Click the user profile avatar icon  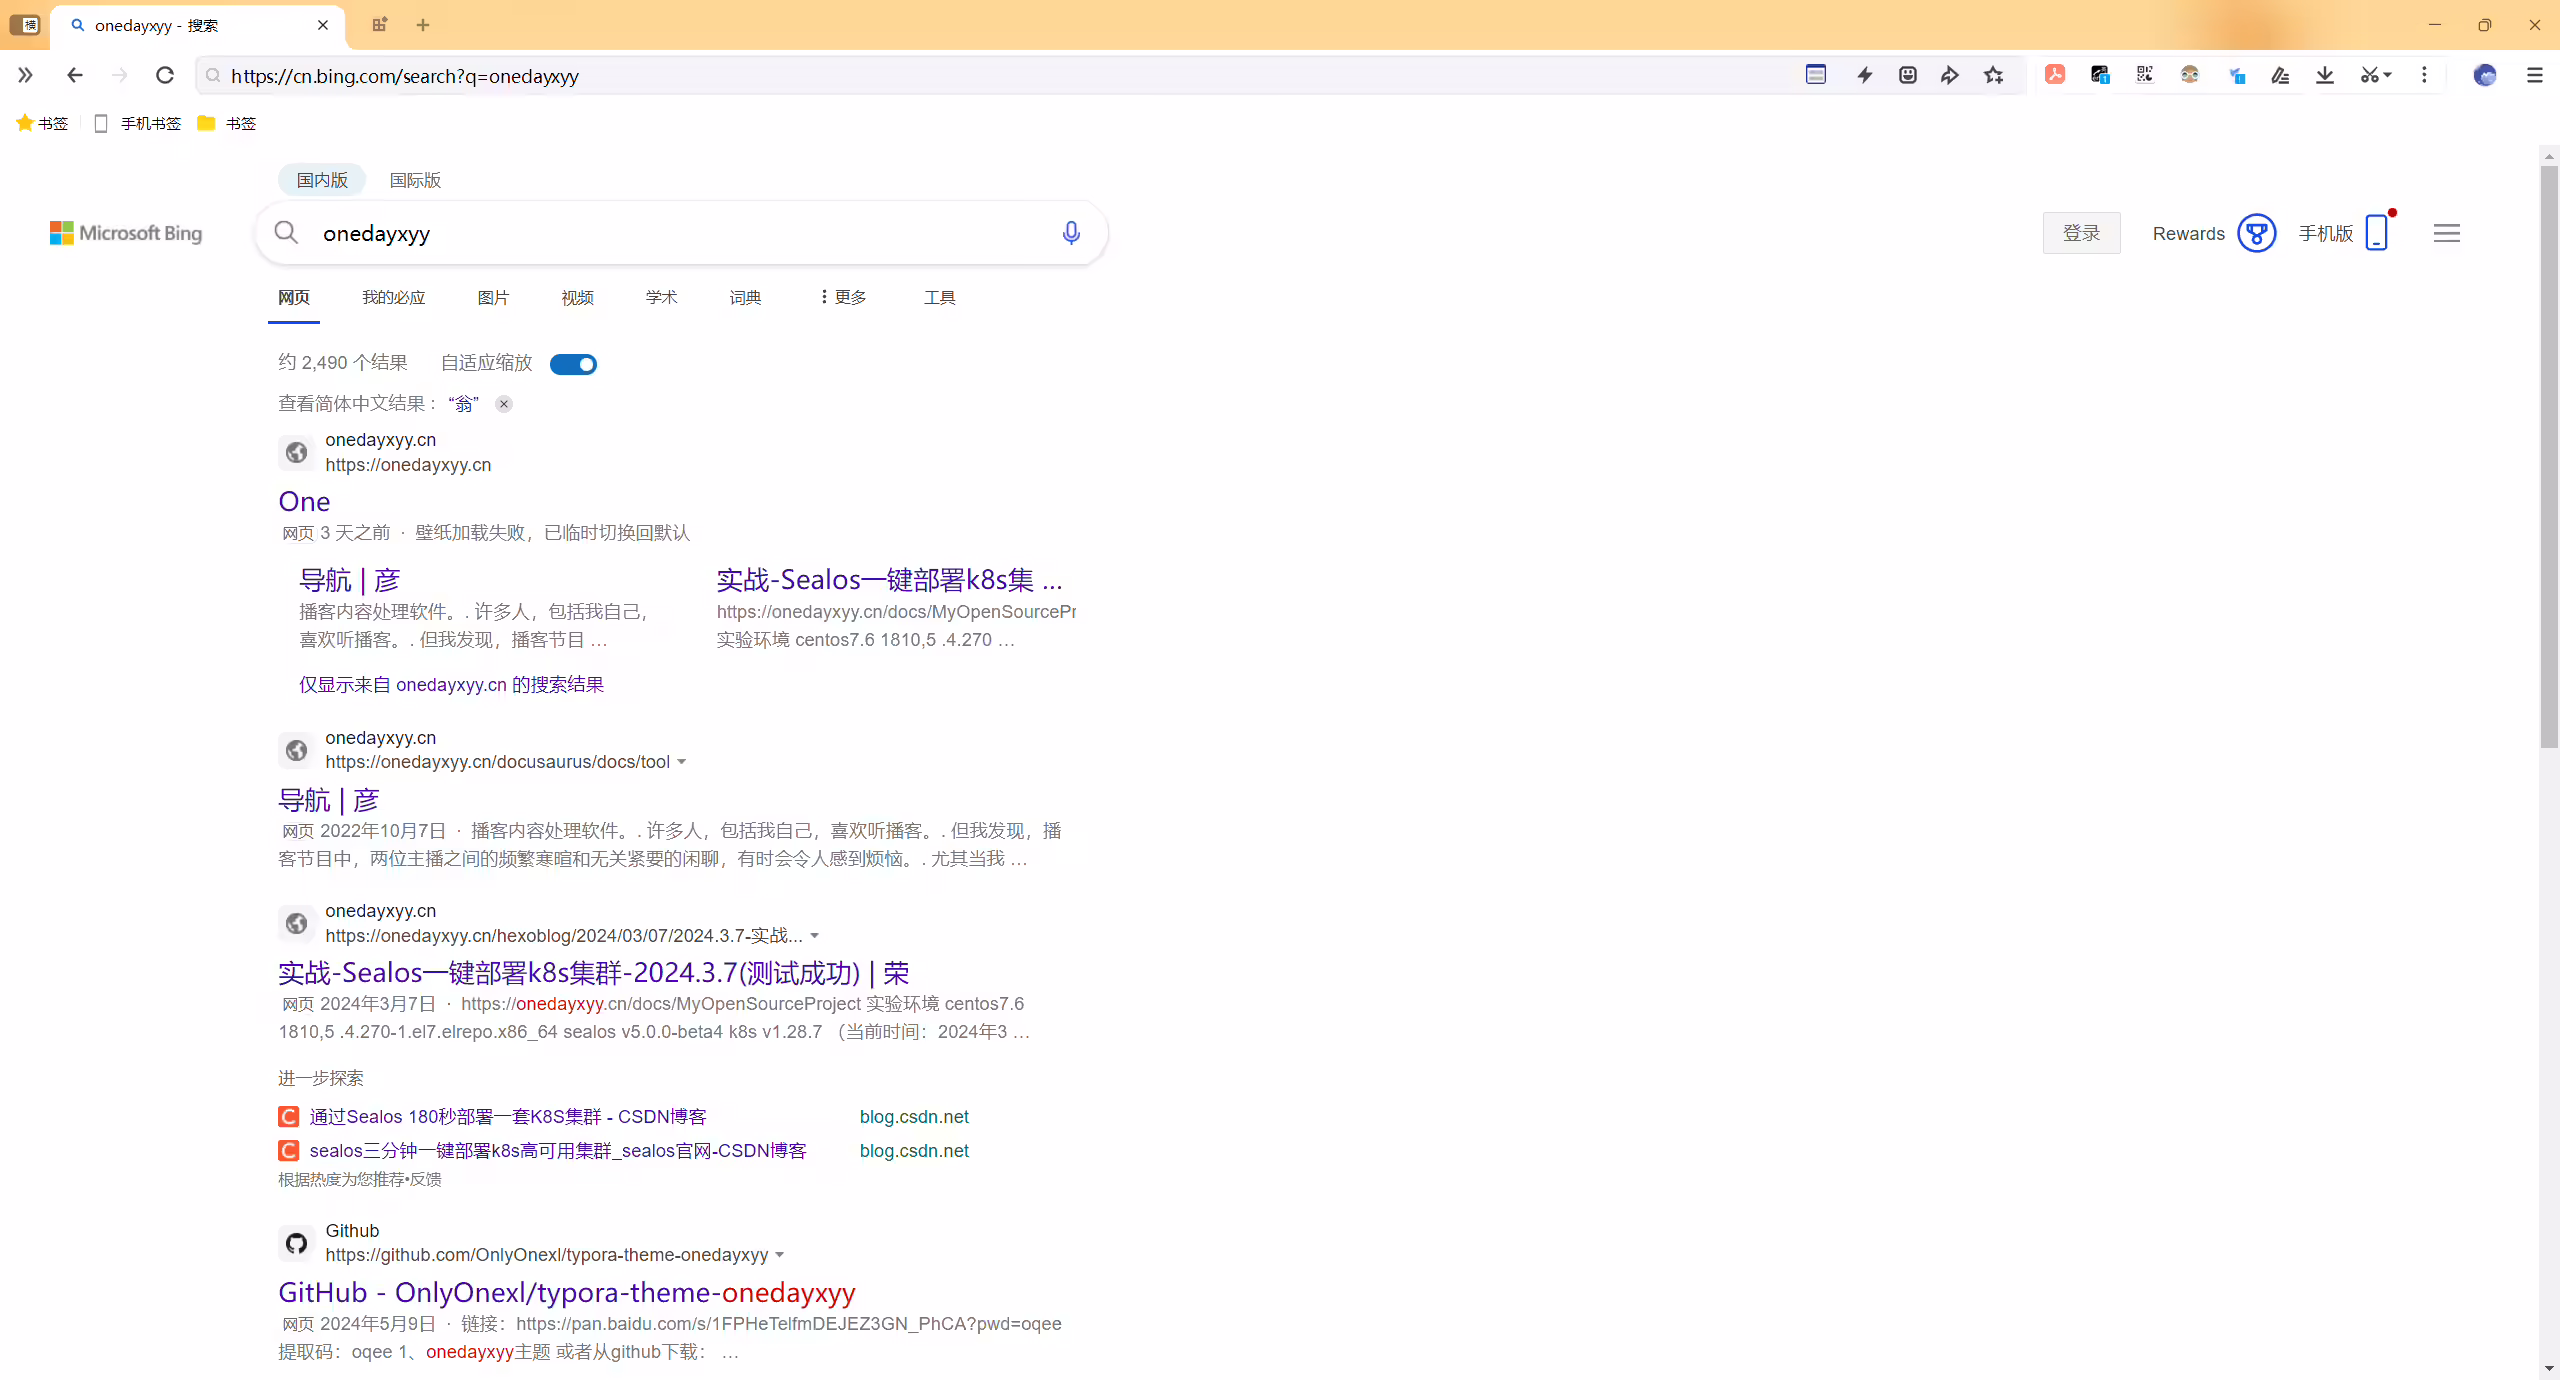2485,75
